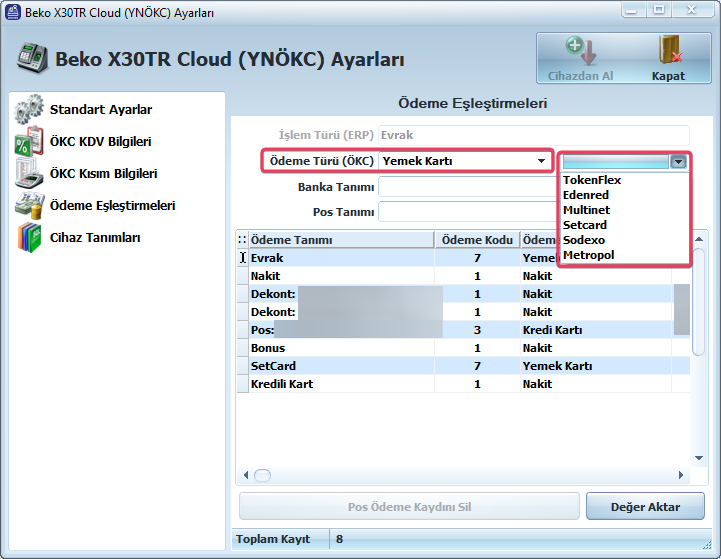Expand the Ödeme Türü (ÖKC) dropdown
Screen dimensions: 721x559
[541, 161]
